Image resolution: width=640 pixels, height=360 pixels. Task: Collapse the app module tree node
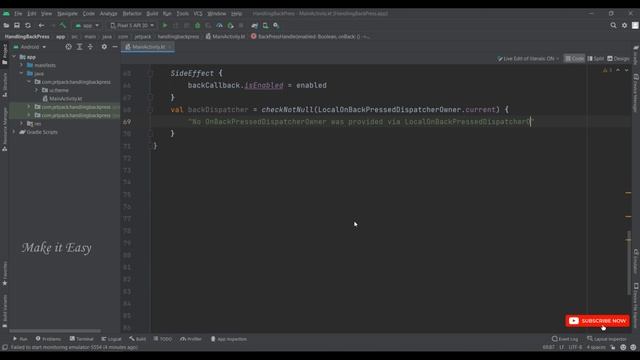point(14,57)
